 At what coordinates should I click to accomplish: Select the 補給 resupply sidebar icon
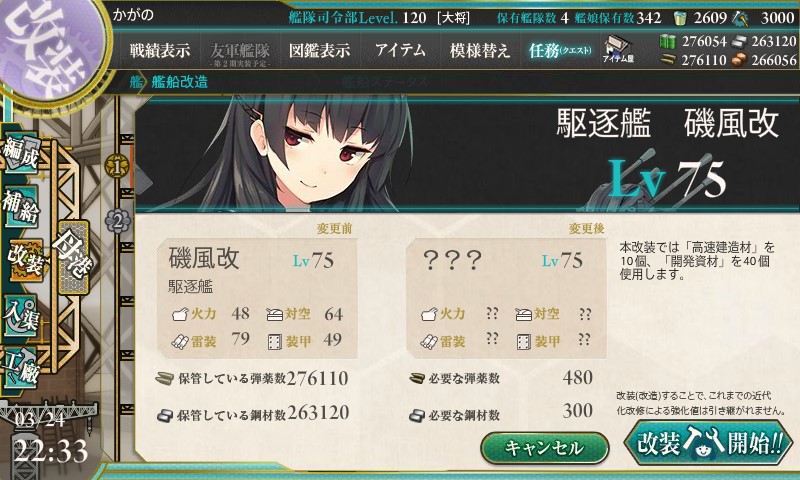pyautogui.click(x=21, y=205)
